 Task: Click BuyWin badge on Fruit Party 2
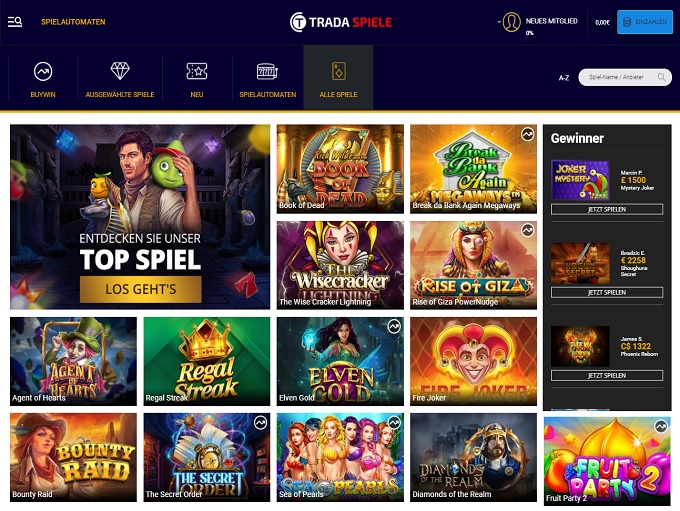click(661, 427)
